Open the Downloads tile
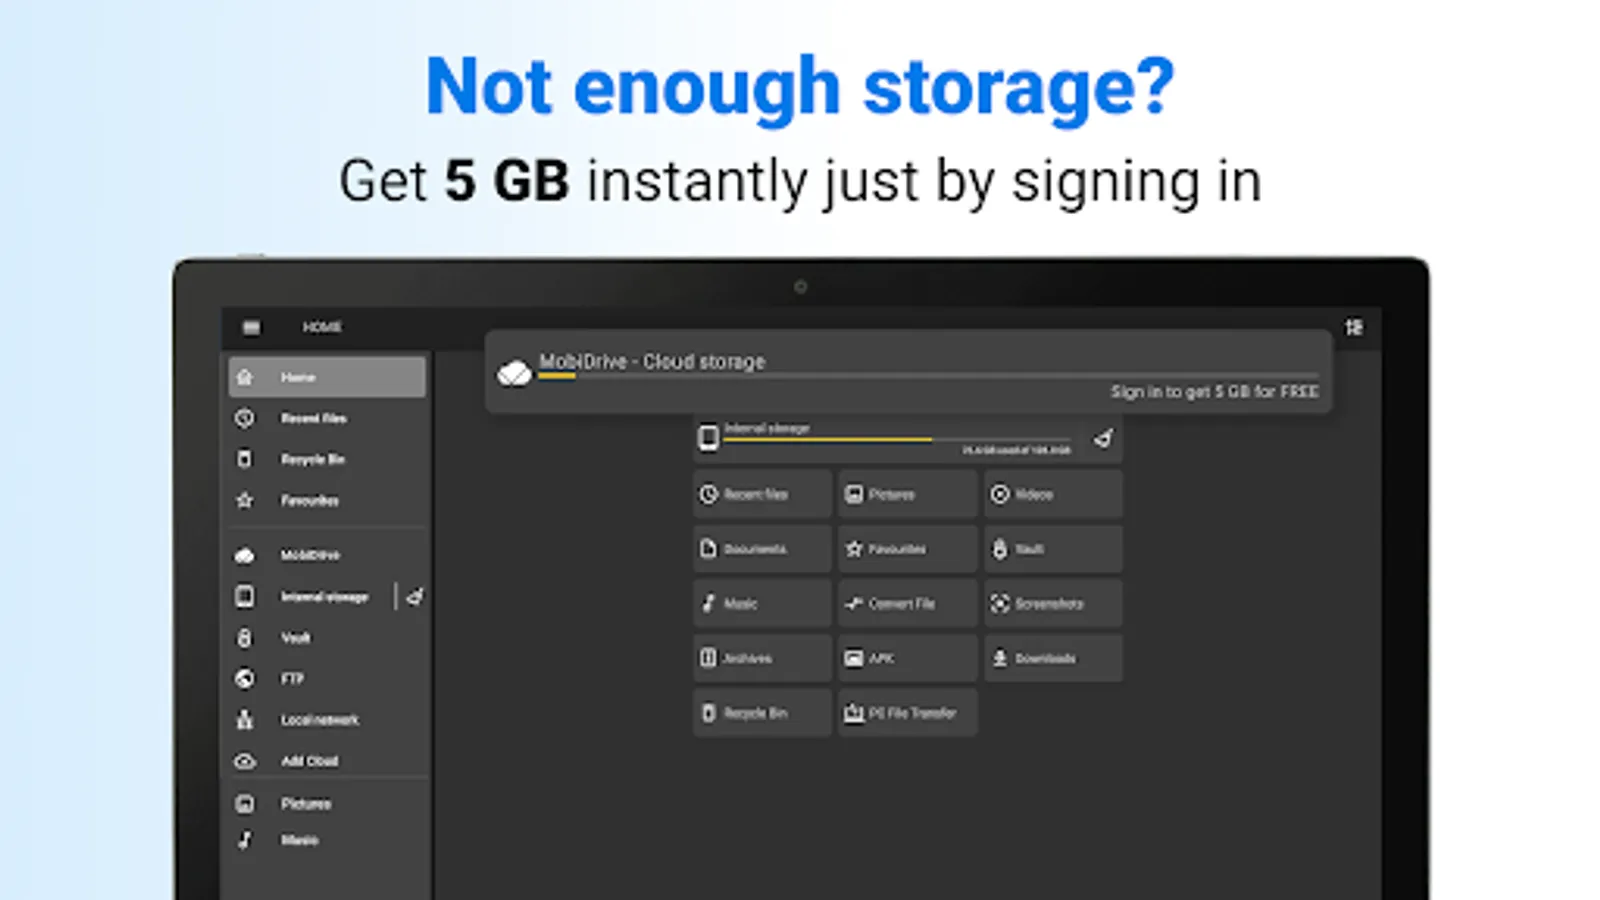 coord(1053,658)
